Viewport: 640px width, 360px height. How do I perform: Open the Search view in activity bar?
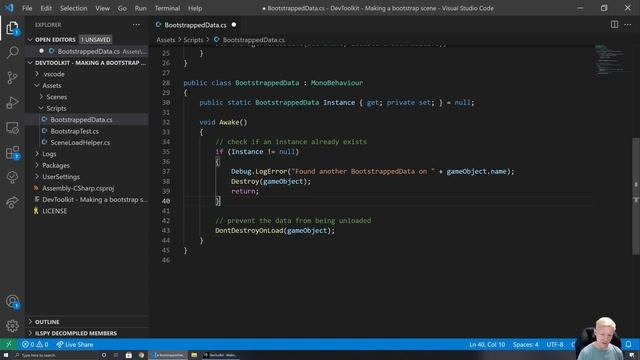pyautogui.click(x=12, y=52)
